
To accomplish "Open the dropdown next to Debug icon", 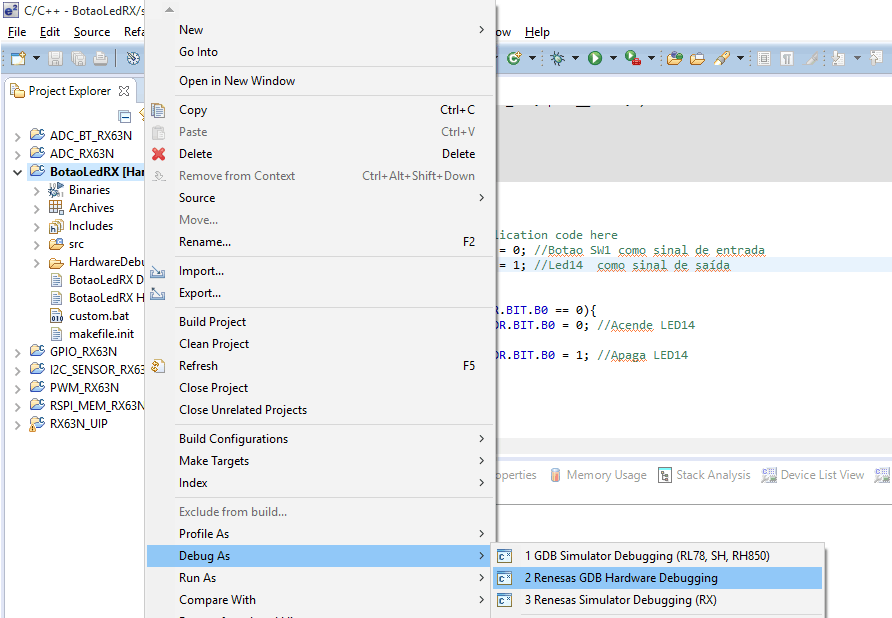I will click(575, 58).
